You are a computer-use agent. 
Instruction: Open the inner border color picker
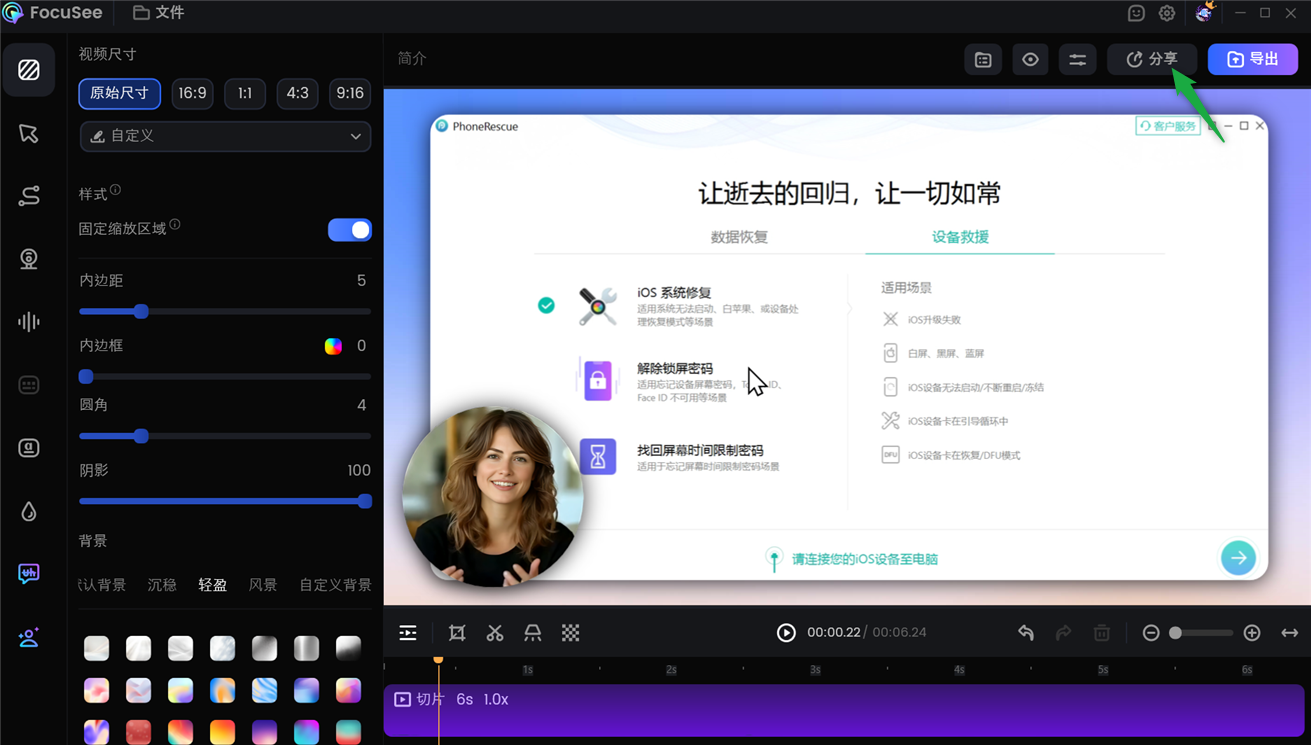point(333,346)
